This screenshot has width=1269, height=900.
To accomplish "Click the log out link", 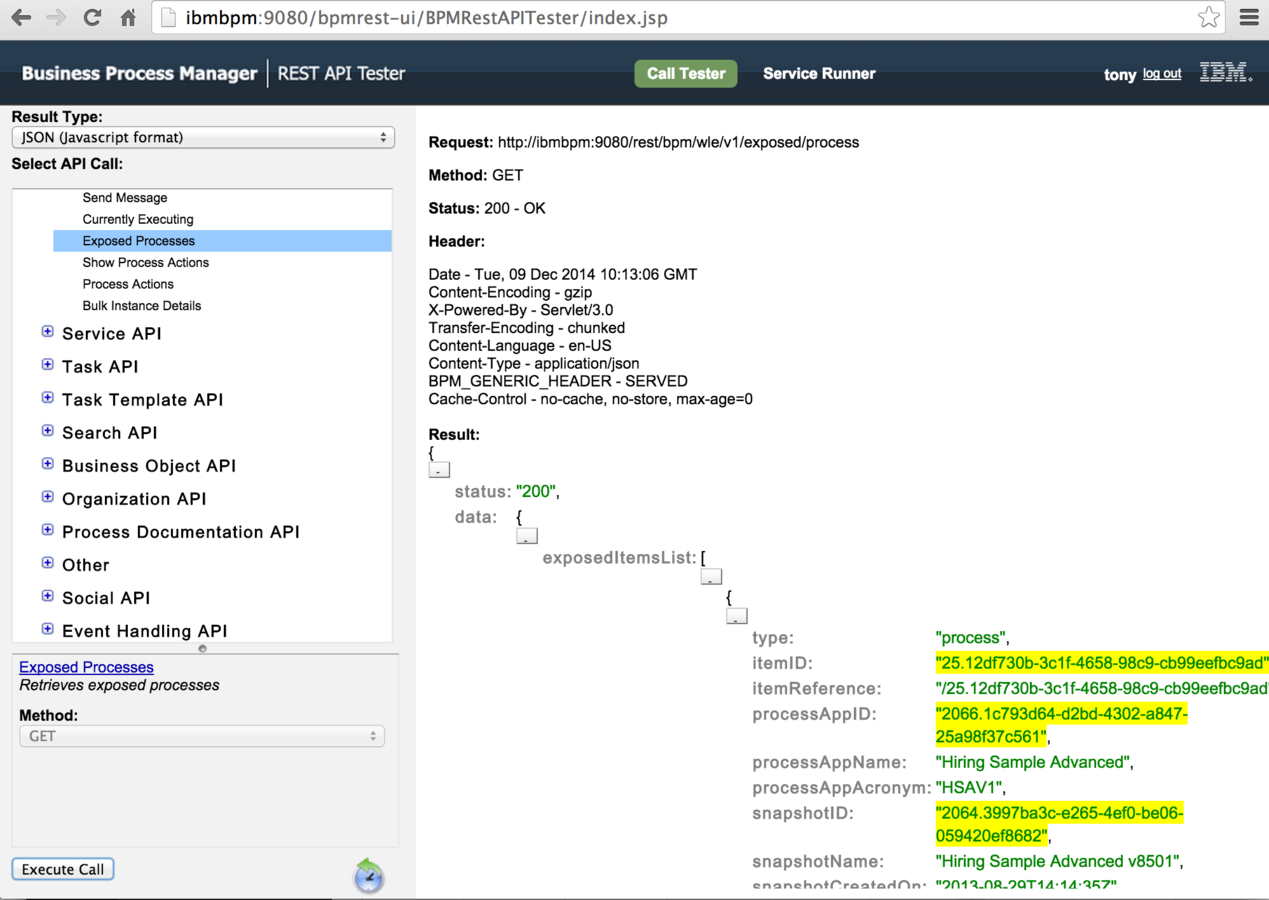I will pyautogui.click(x=1162, y=74).
